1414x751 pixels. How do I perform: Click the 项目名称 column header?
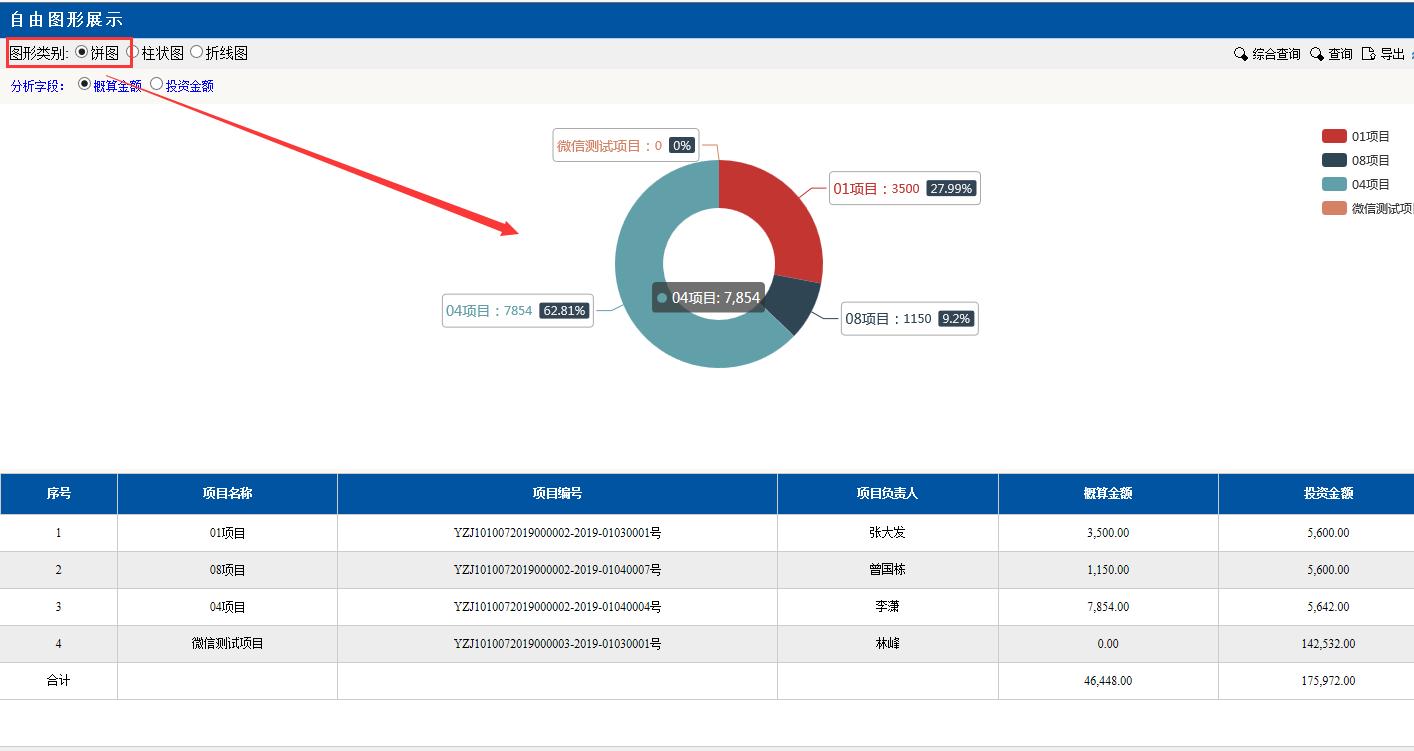point(227,494)
